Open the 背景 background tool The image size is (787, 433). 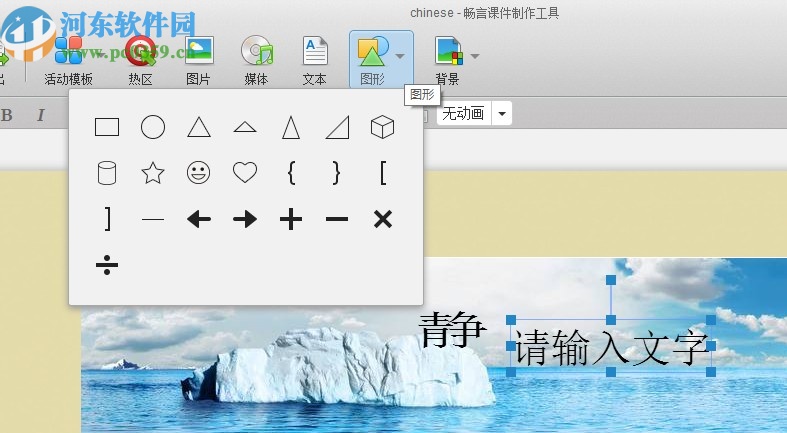(x=448, y=59)
